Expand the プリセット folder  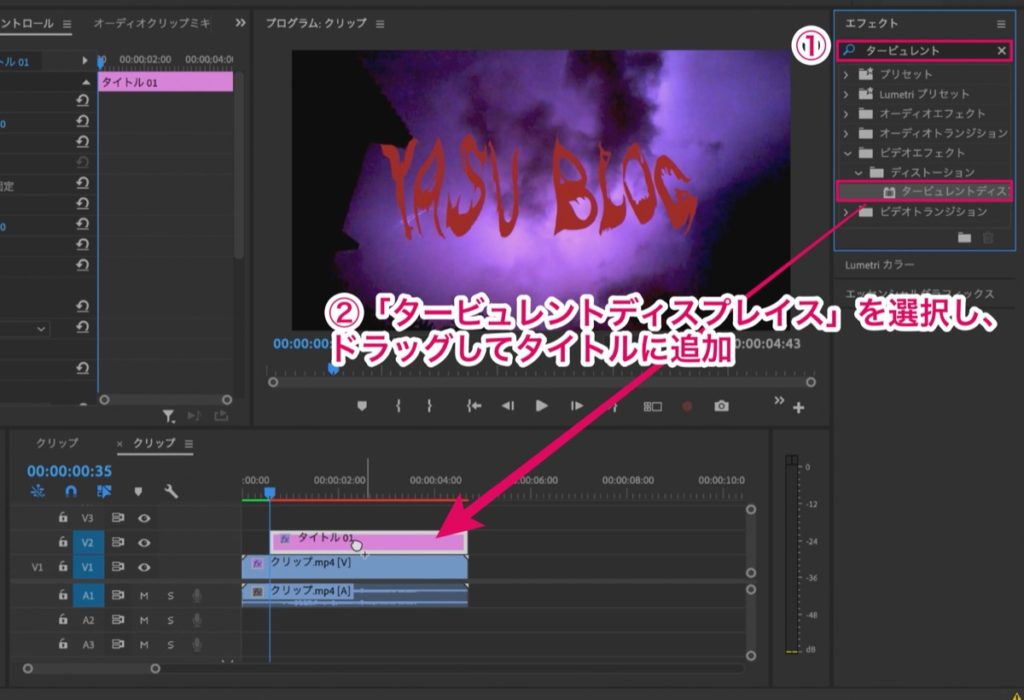(846, 74)
